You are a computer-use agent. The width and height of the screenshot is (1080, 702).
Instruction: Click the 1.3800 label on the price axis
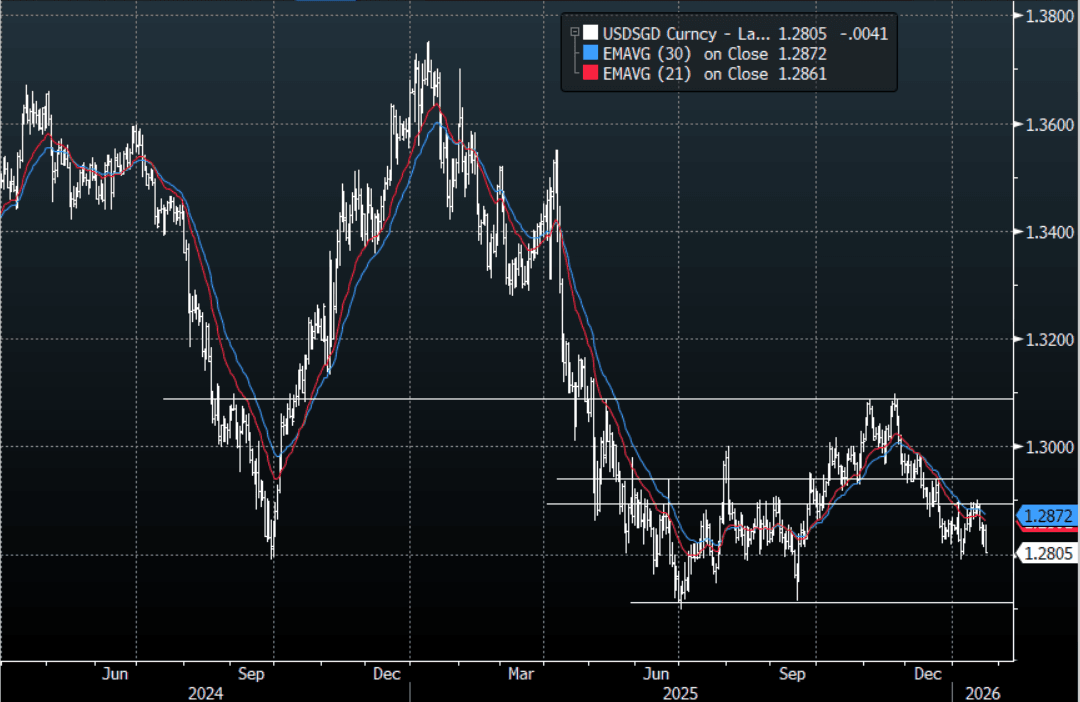coord(1047,16)
